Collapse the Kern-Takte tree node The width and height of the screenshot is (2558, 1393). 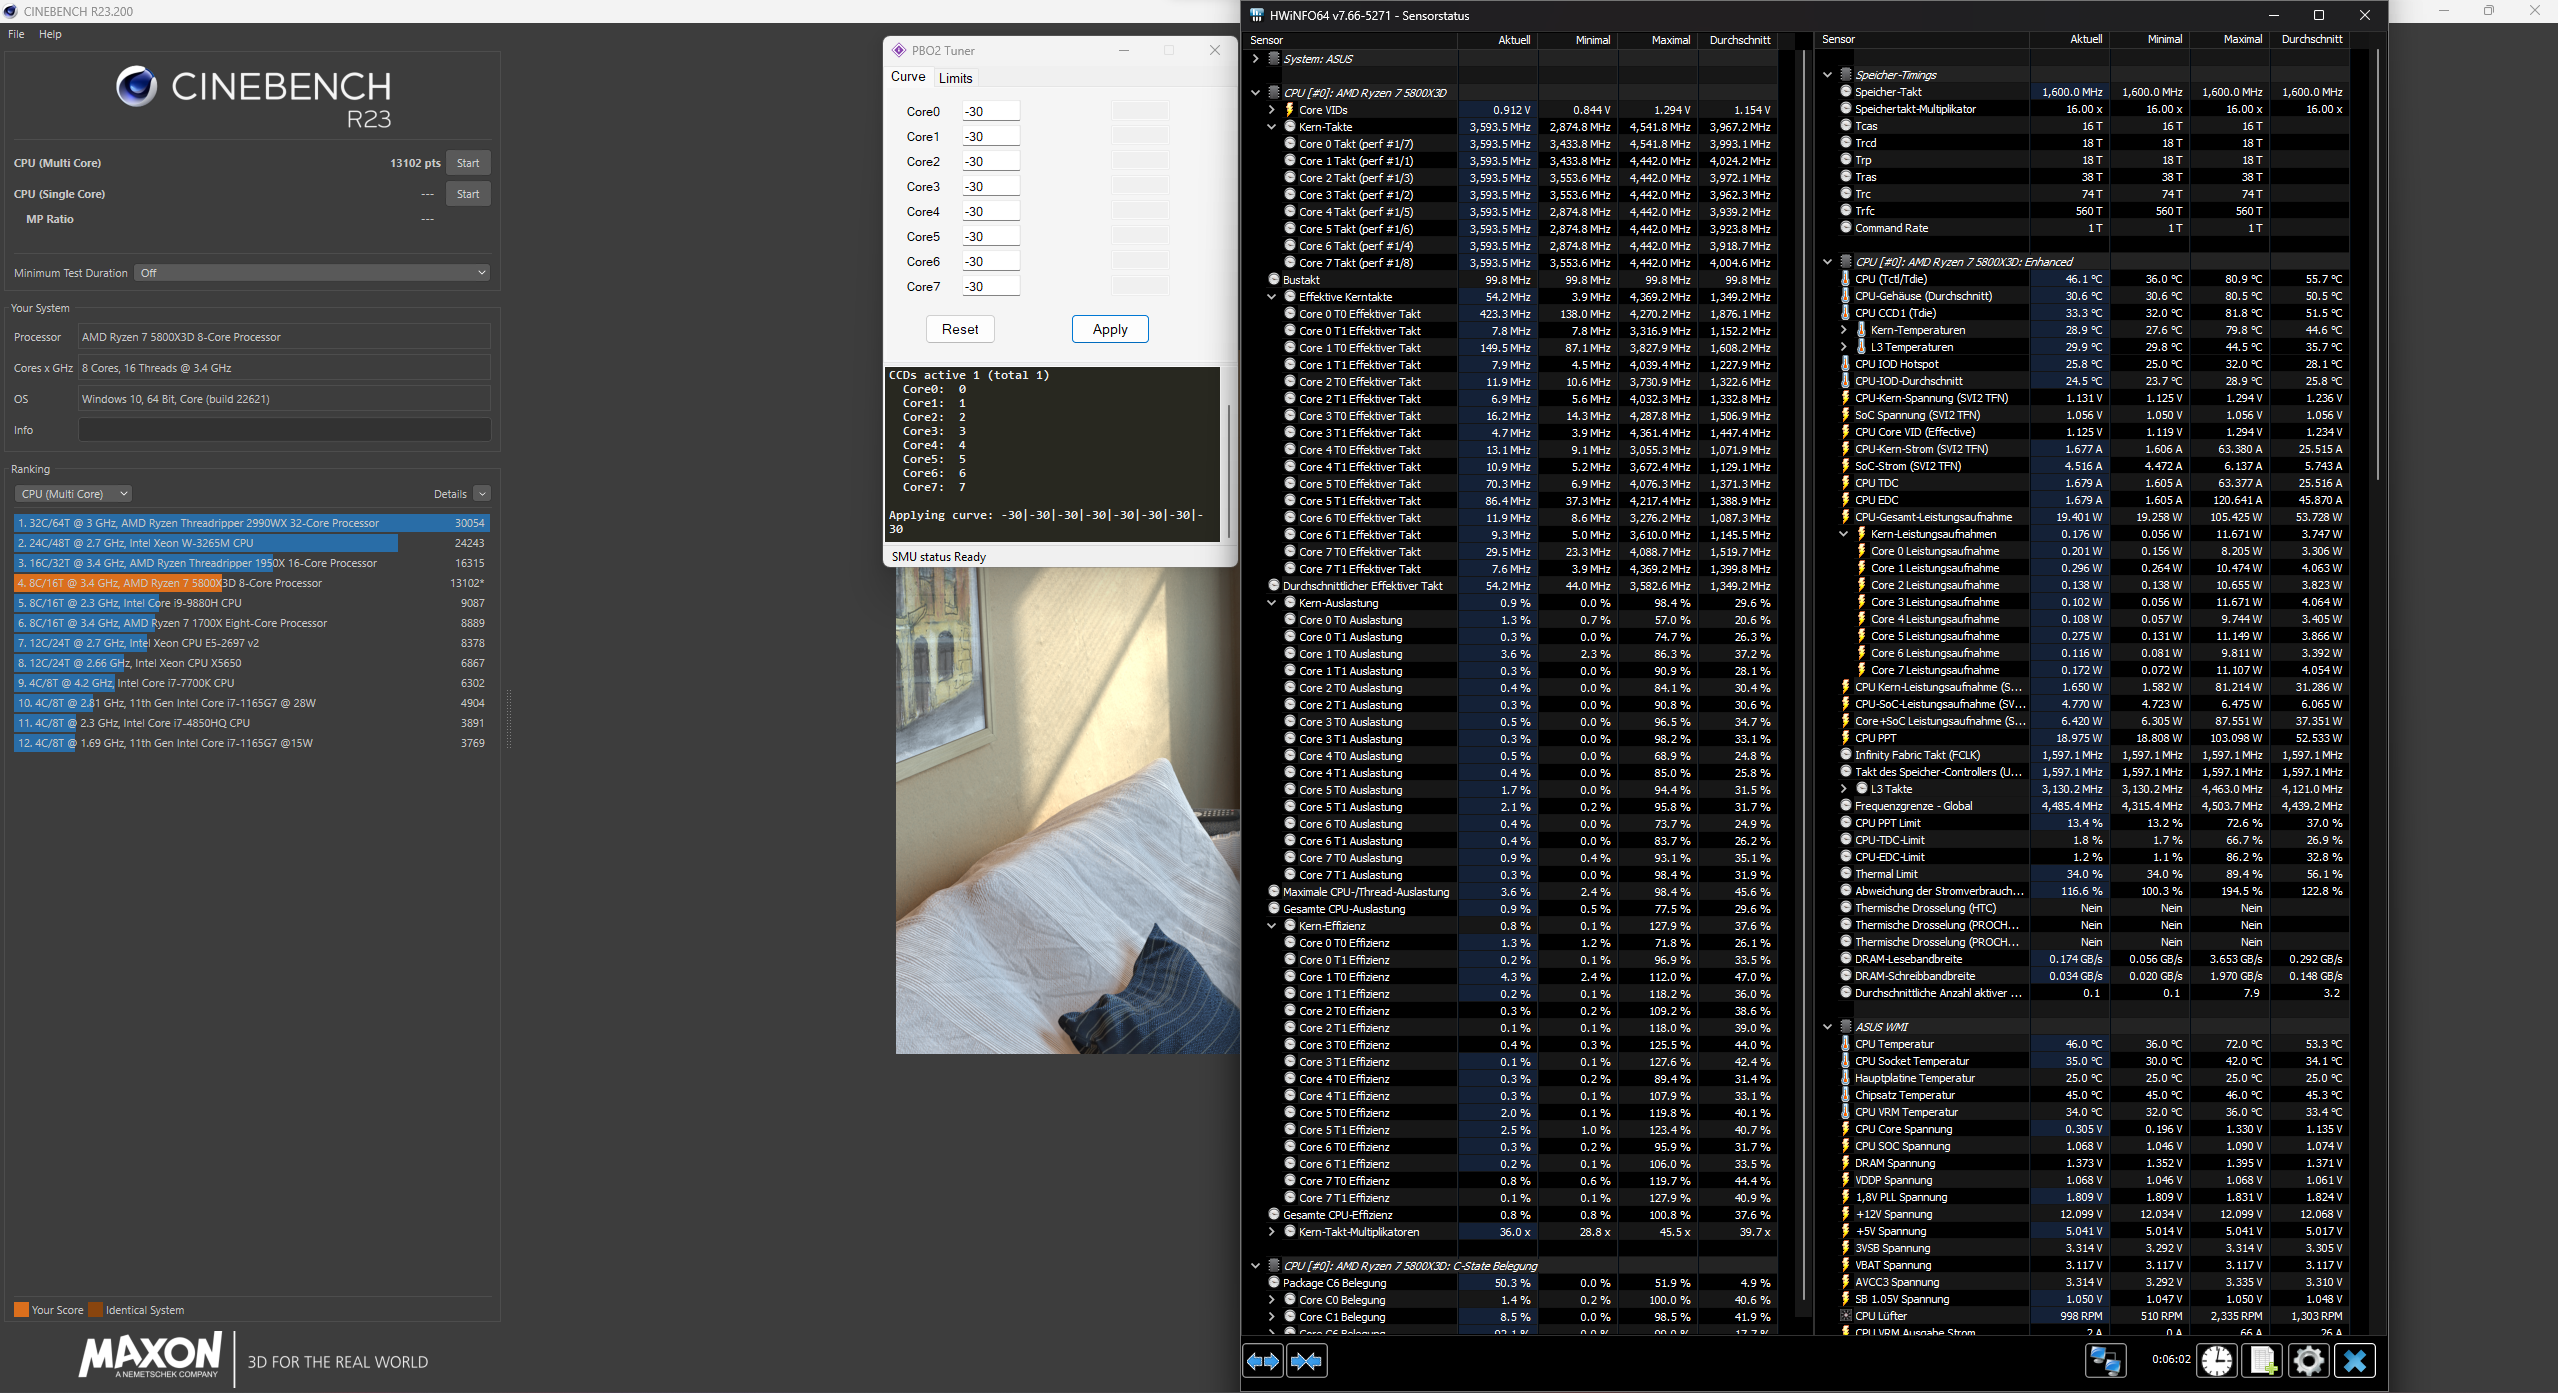1272,127
